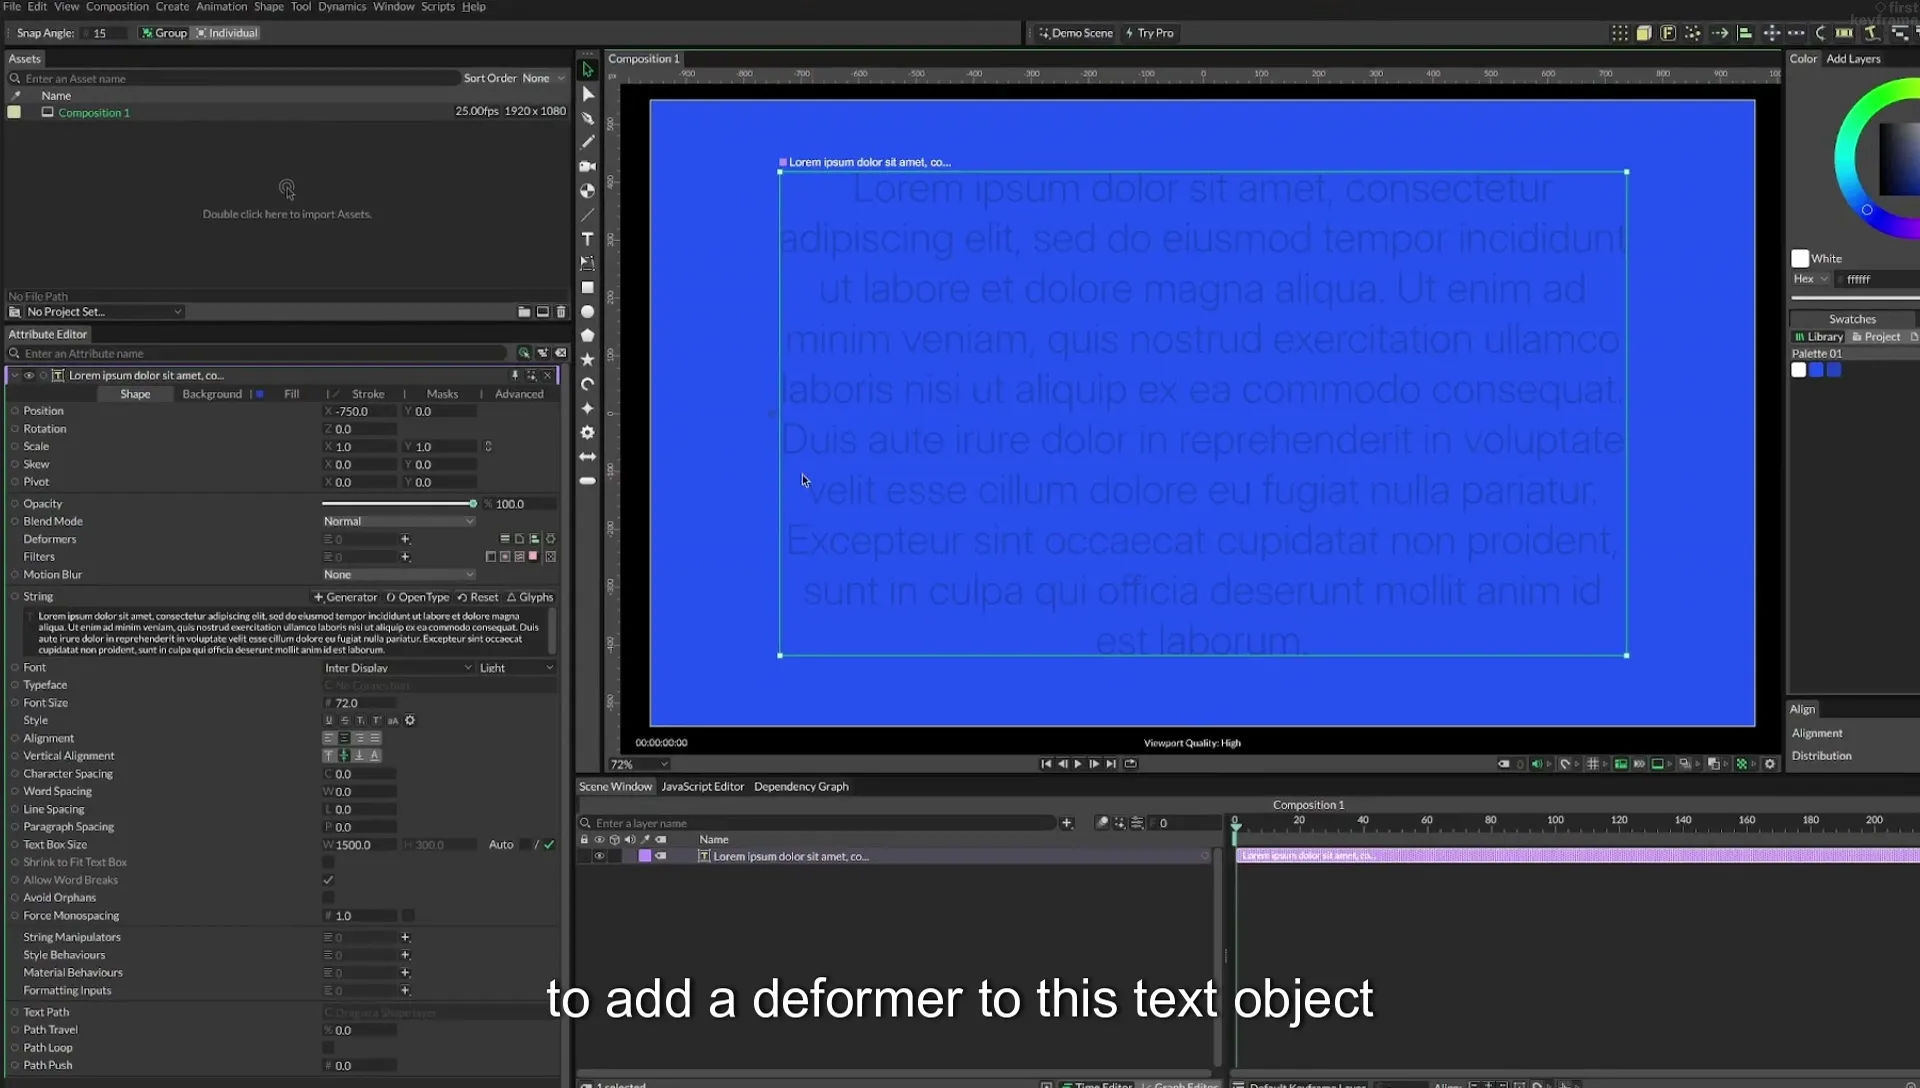The width and height of the screenshot is (1920, 1088).
Task: Select the Super Ellipse sparkle tool
Action: point(588,408)
